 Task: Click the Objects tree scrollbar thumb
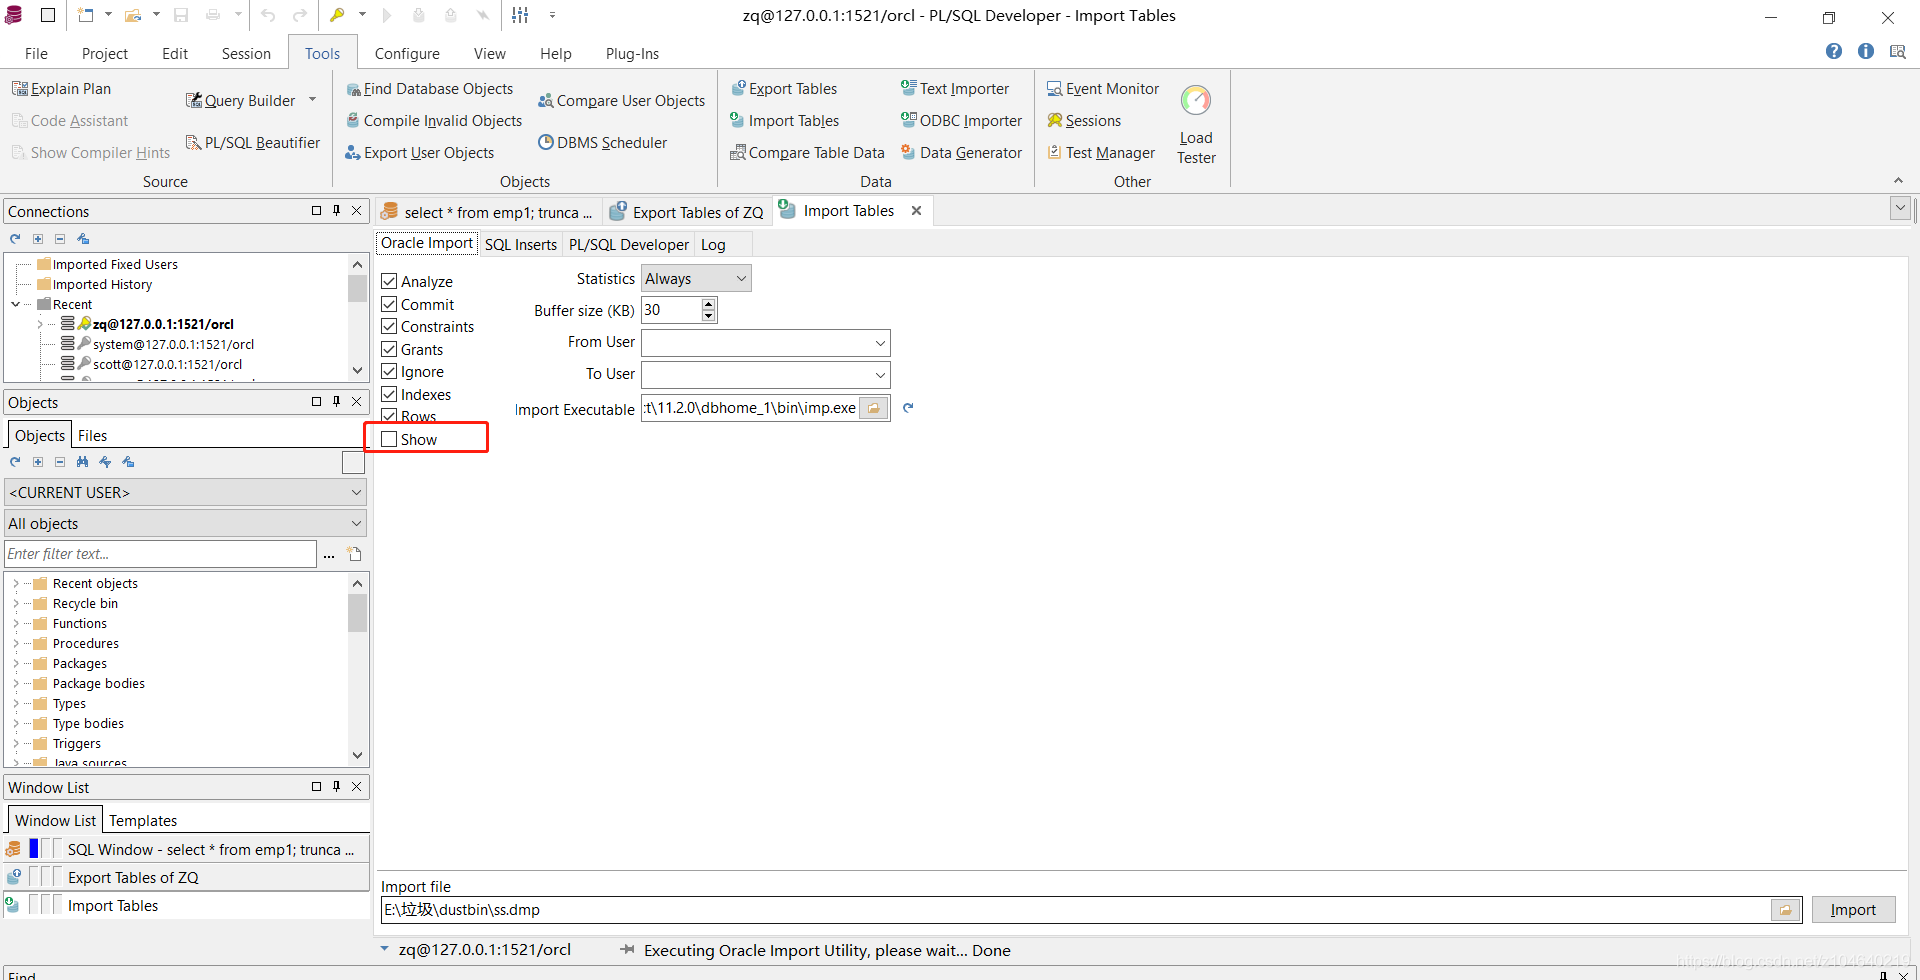(x=357, y=613)
